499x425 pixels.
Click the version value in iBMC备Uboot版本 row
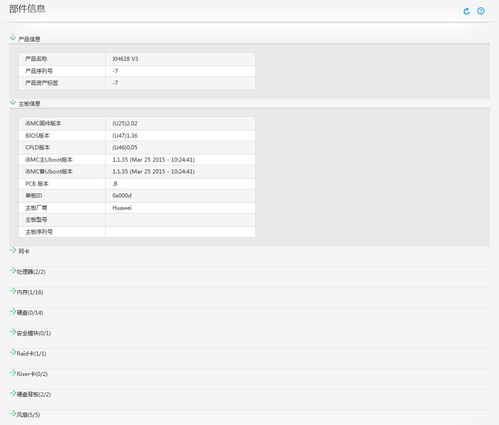click(x=153, y=171)
